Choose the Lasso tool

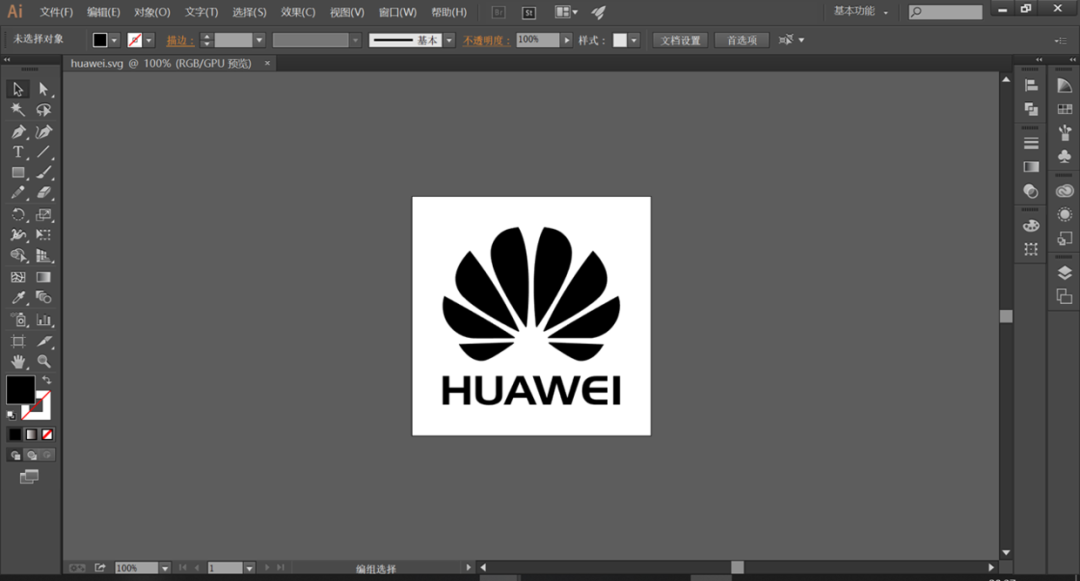click(43, 110)
